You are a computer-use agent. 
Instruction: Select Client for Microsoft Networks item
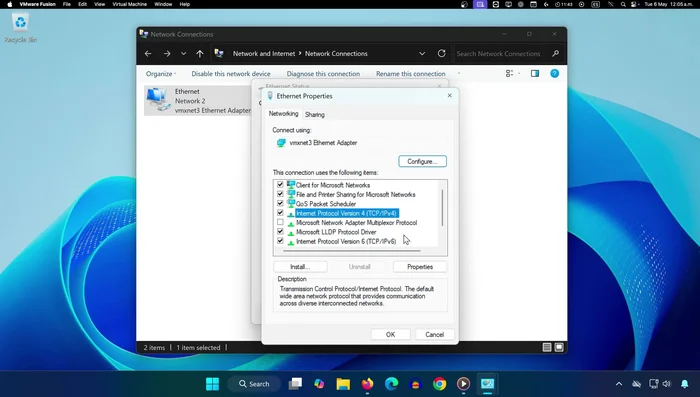click(x=333, y=185)
